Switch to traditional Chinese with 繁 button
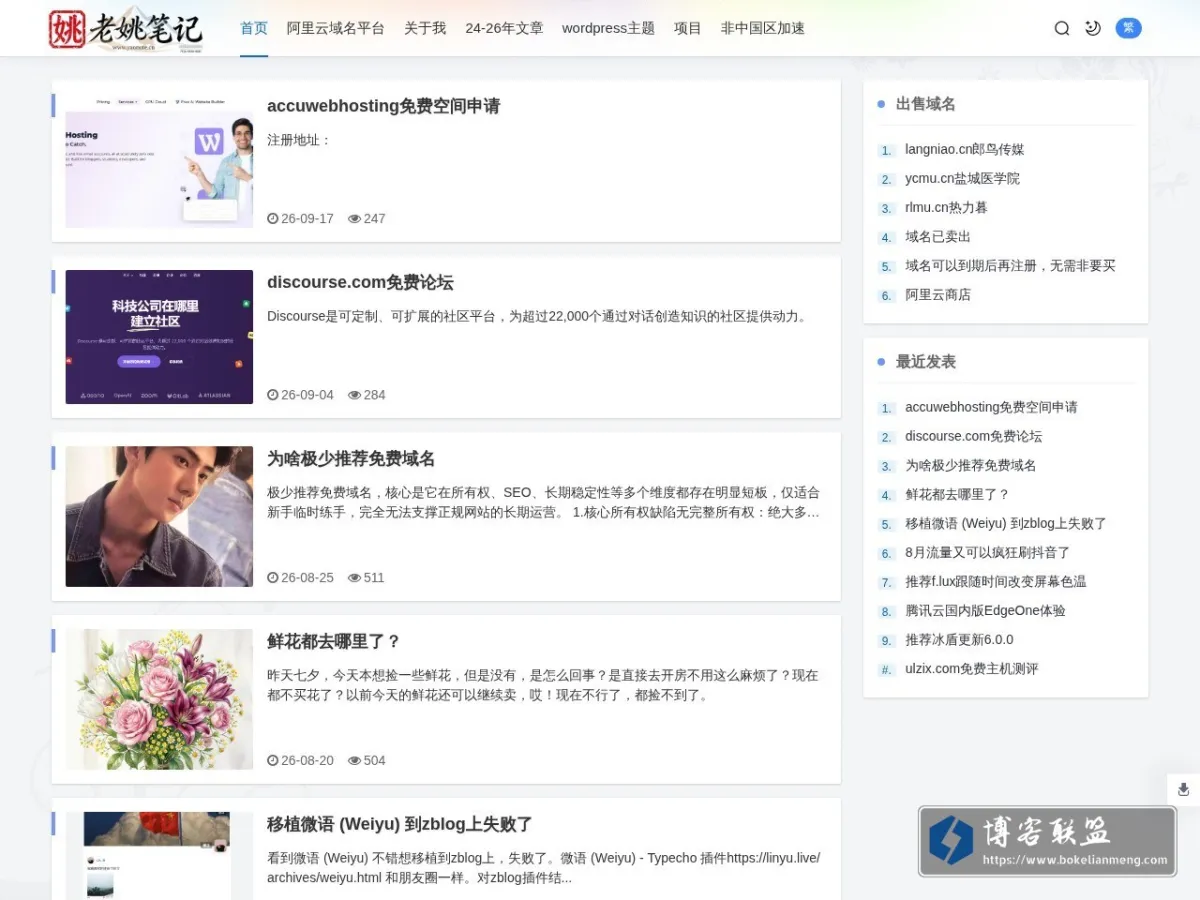Screen dimensions: 1200x900 coord(1128,28)
